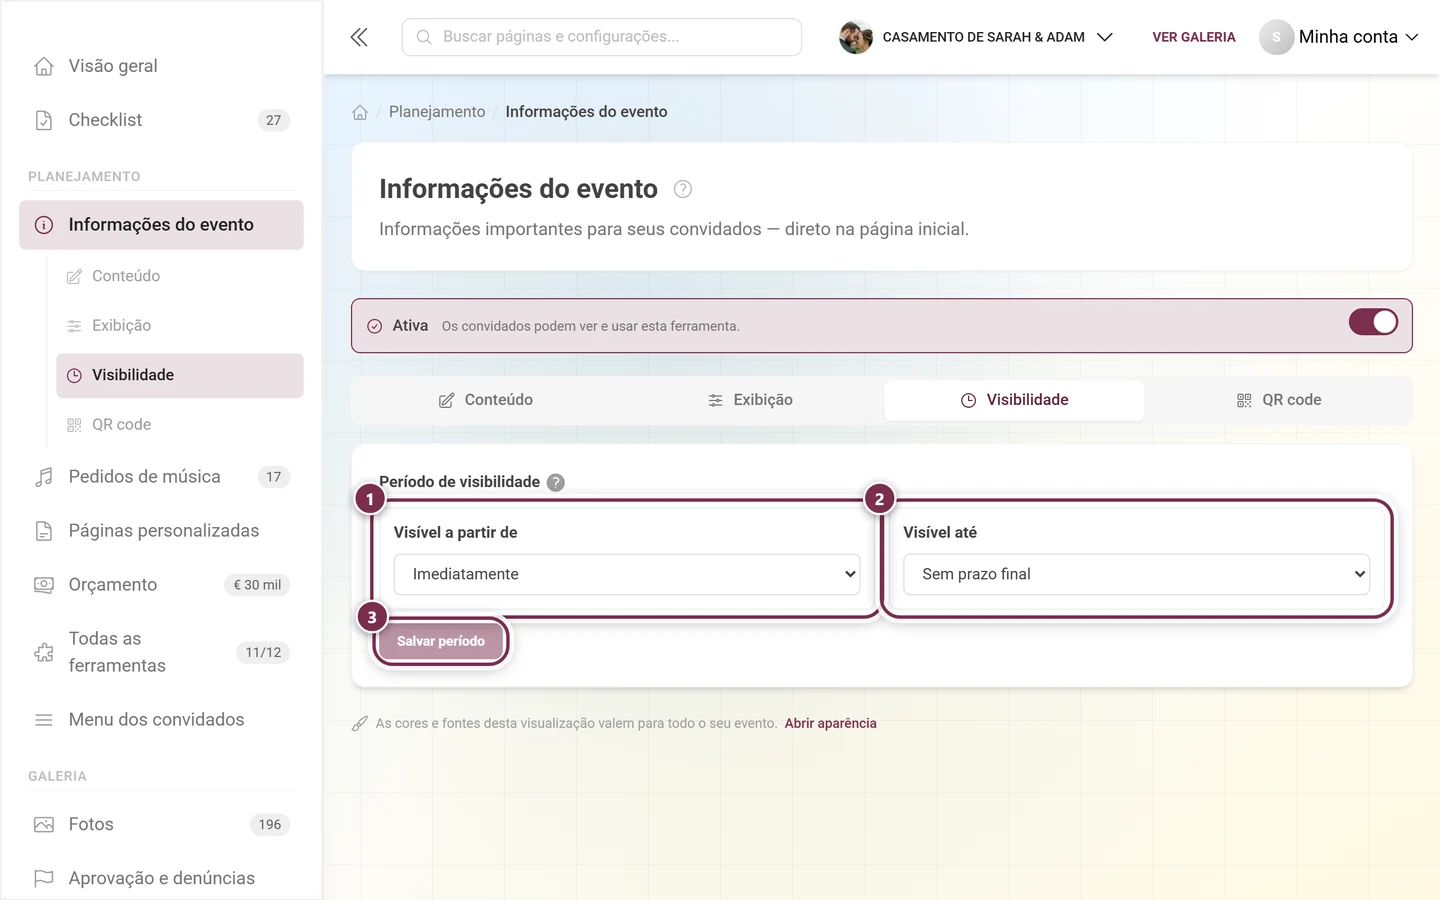Screen dimensions: 1440x900
Task: Click the Planejamento breadcrumb link
Action: point(437,112)
